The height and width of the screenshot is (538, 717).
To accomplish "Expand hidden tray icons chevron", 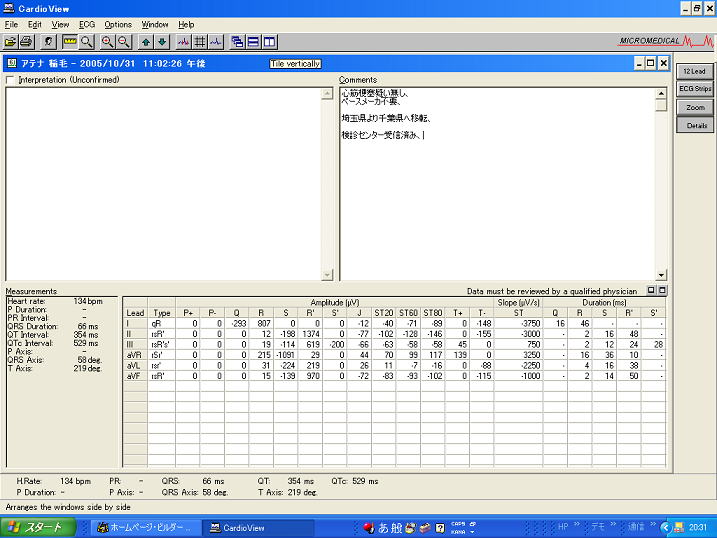I will click(665, 528).
